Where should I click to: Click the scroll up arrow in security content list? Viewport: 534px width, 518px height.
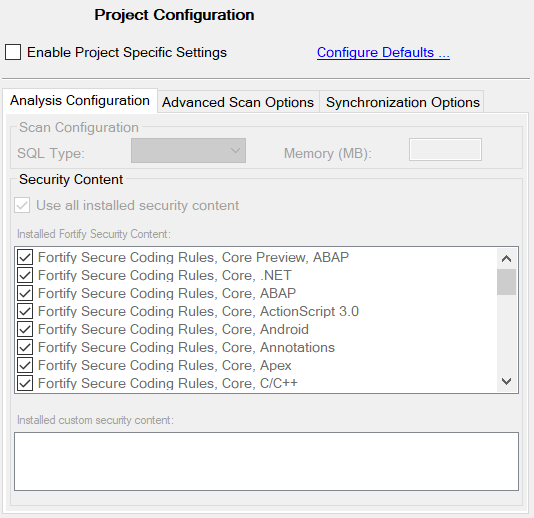506,259
